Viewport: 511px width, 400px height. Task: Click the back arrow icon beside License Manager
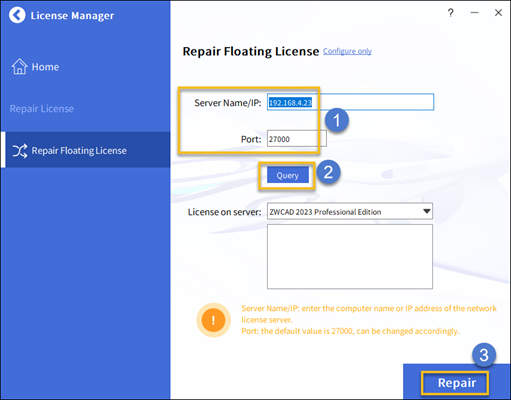[x=17, y=15]
